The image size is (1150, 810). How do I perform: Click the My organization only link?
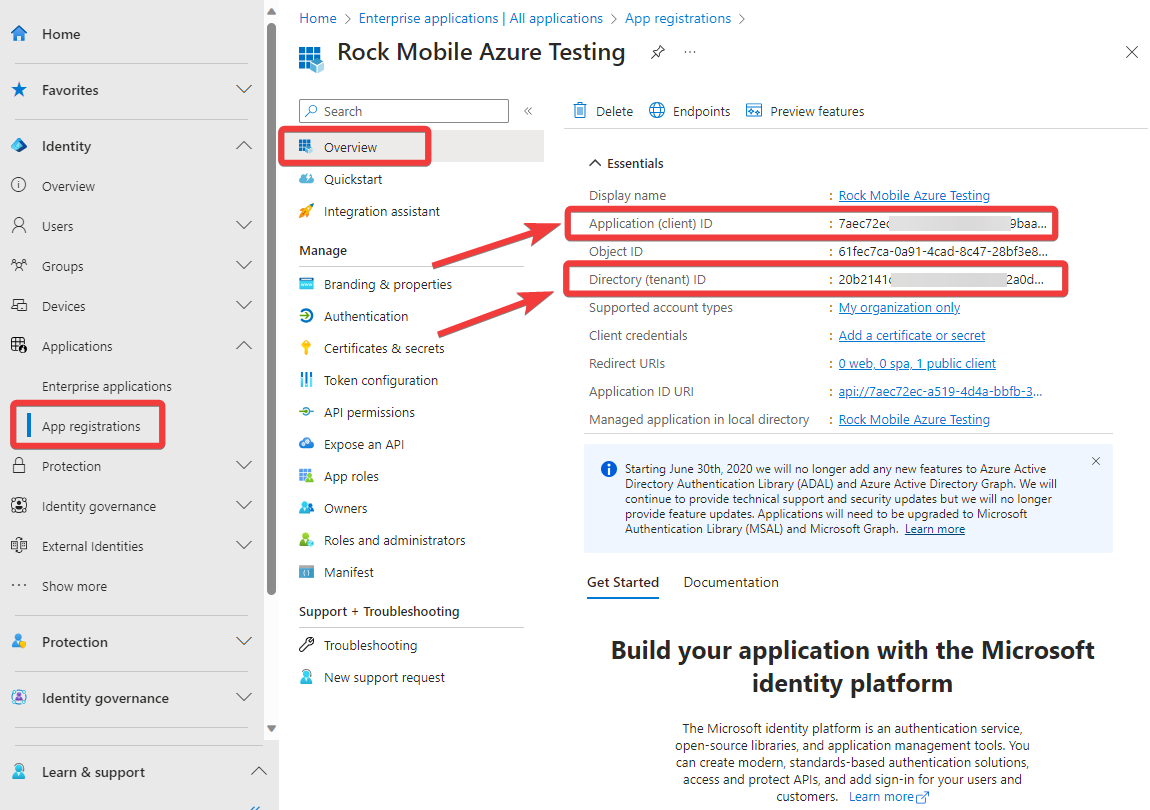point(899,307)
